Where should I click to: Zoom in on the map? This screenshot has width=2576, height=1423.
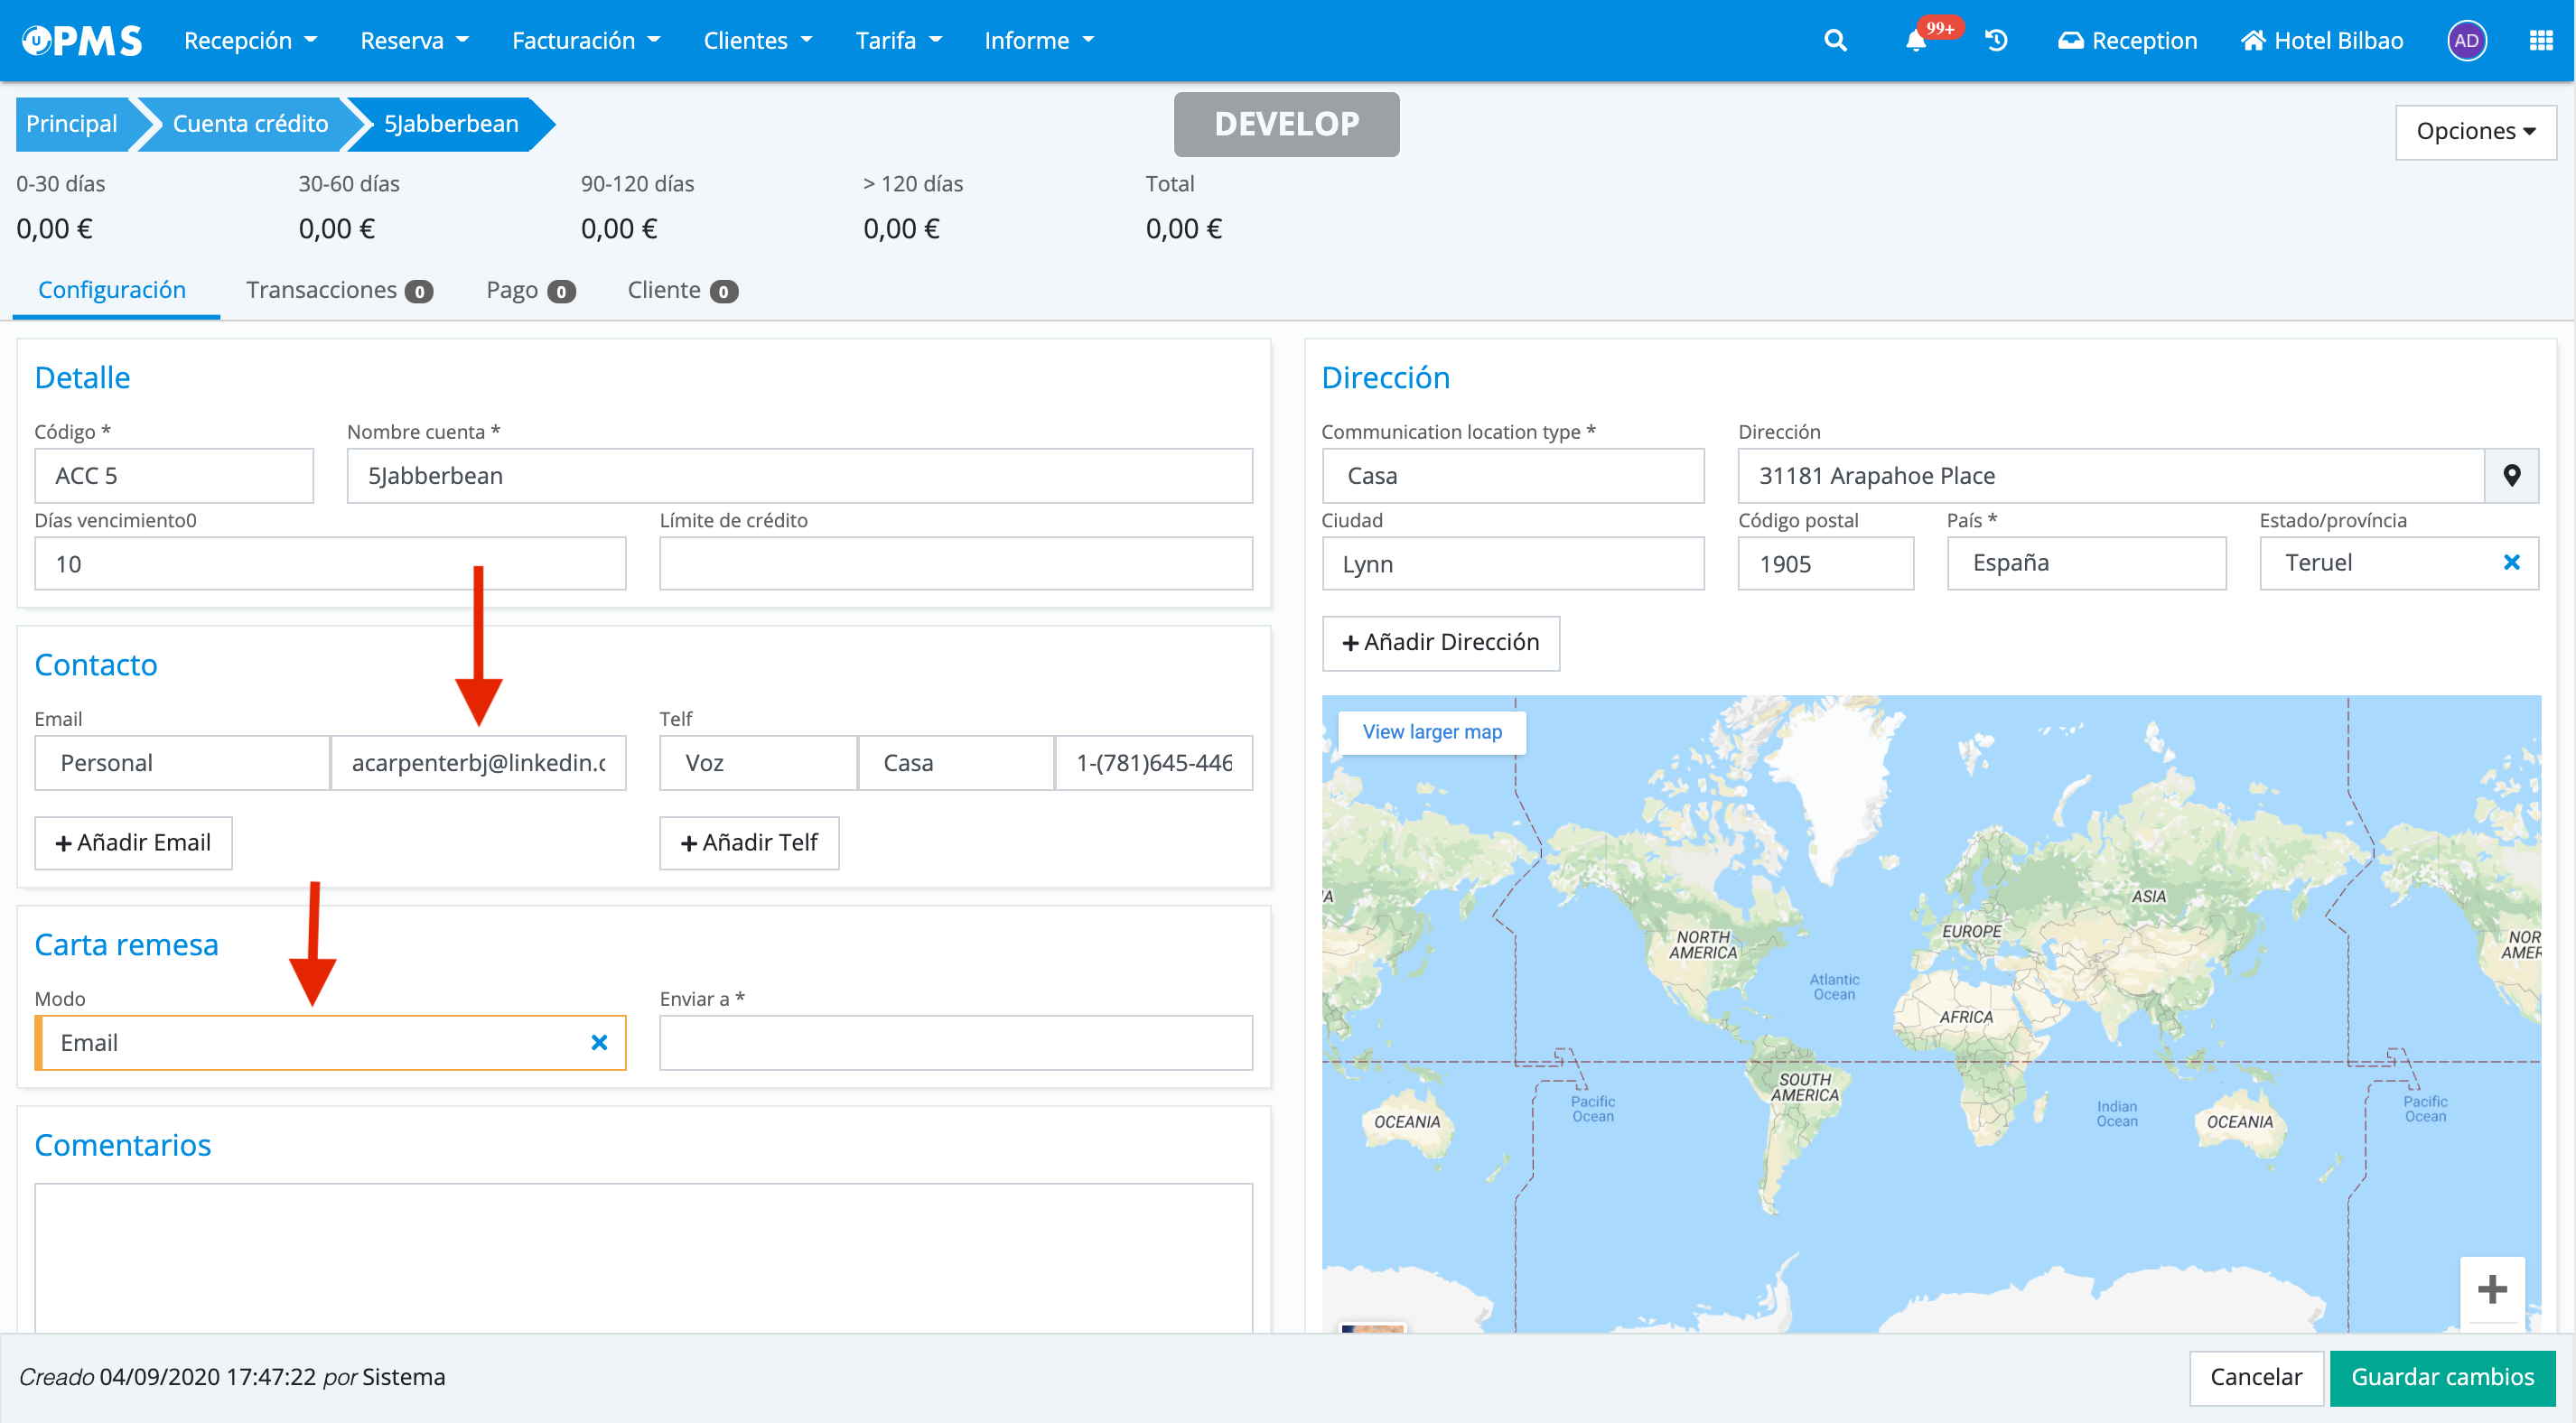coord(2492,1289)
